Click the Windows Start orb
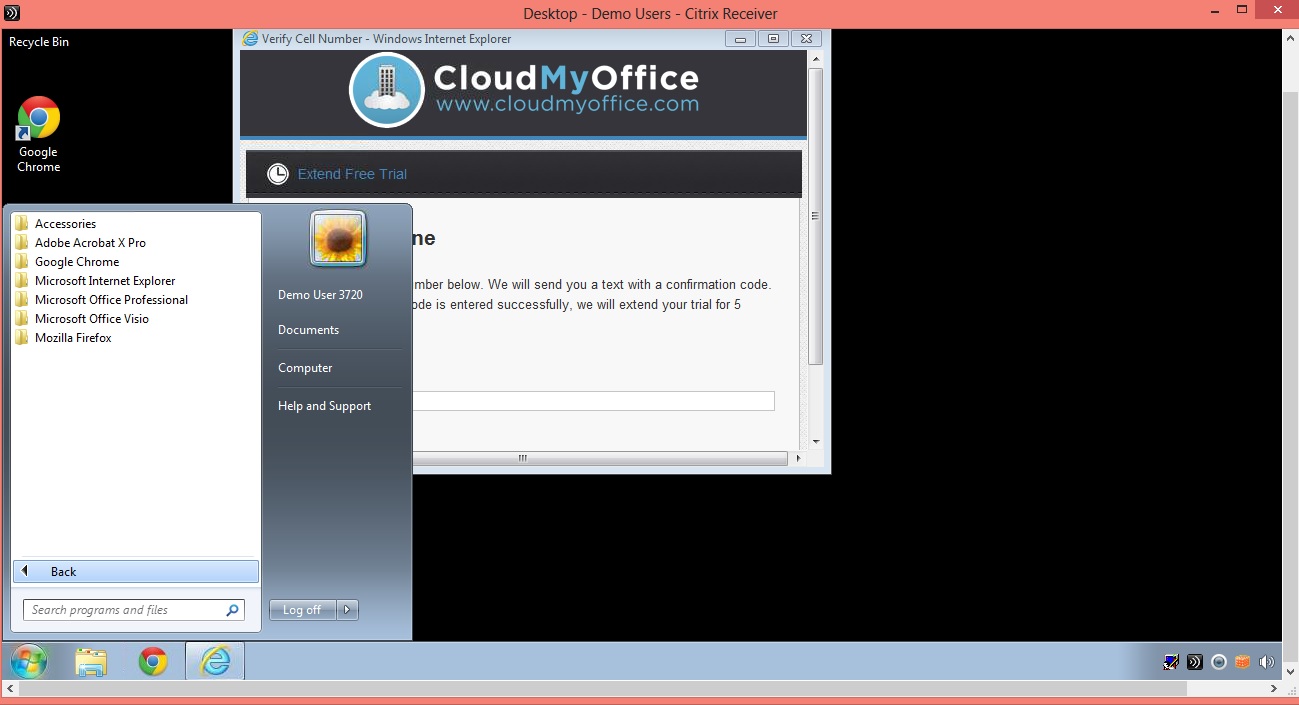 pos(28,661)
